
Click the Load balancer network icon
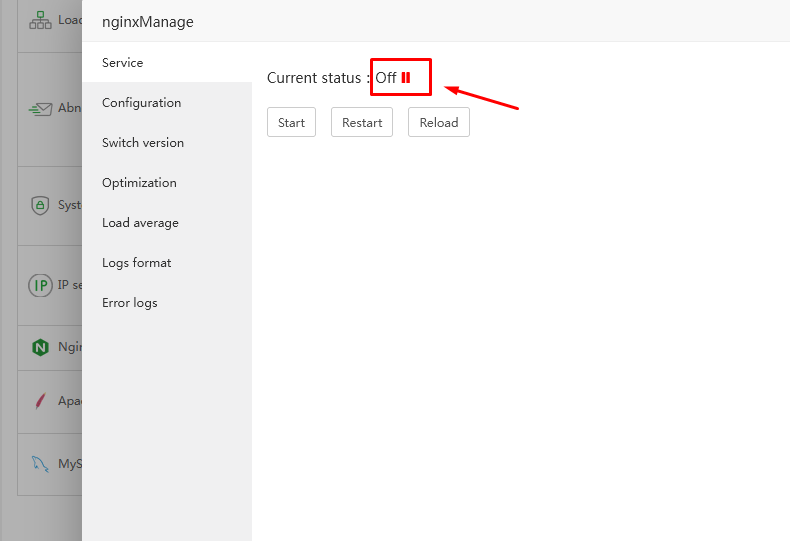click(x=40, y=20)
